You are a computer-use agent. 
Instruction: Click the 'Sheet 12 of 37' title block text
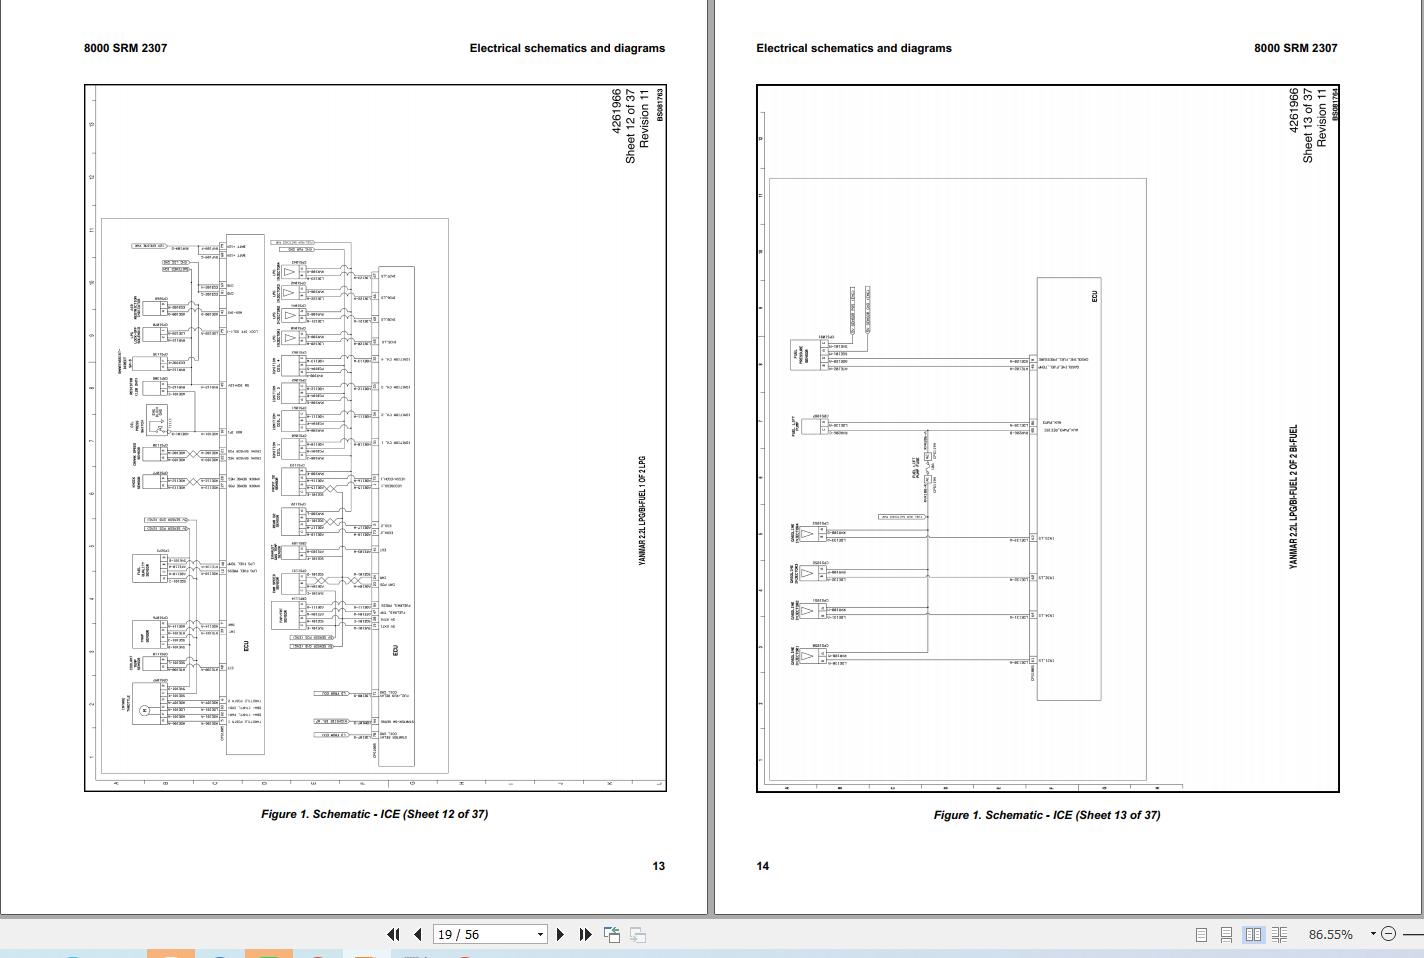[630, 126]
